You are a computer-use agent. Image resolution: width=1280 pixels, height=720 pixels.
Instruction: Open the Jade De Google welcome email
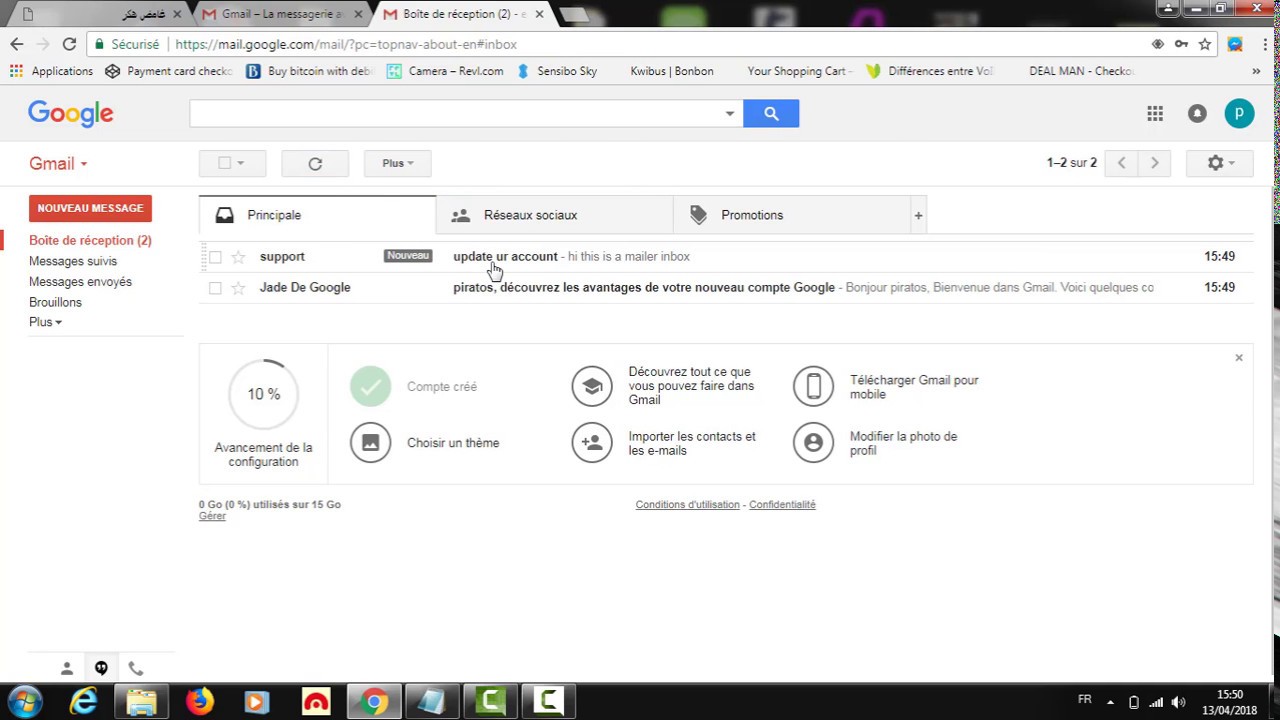726,288
